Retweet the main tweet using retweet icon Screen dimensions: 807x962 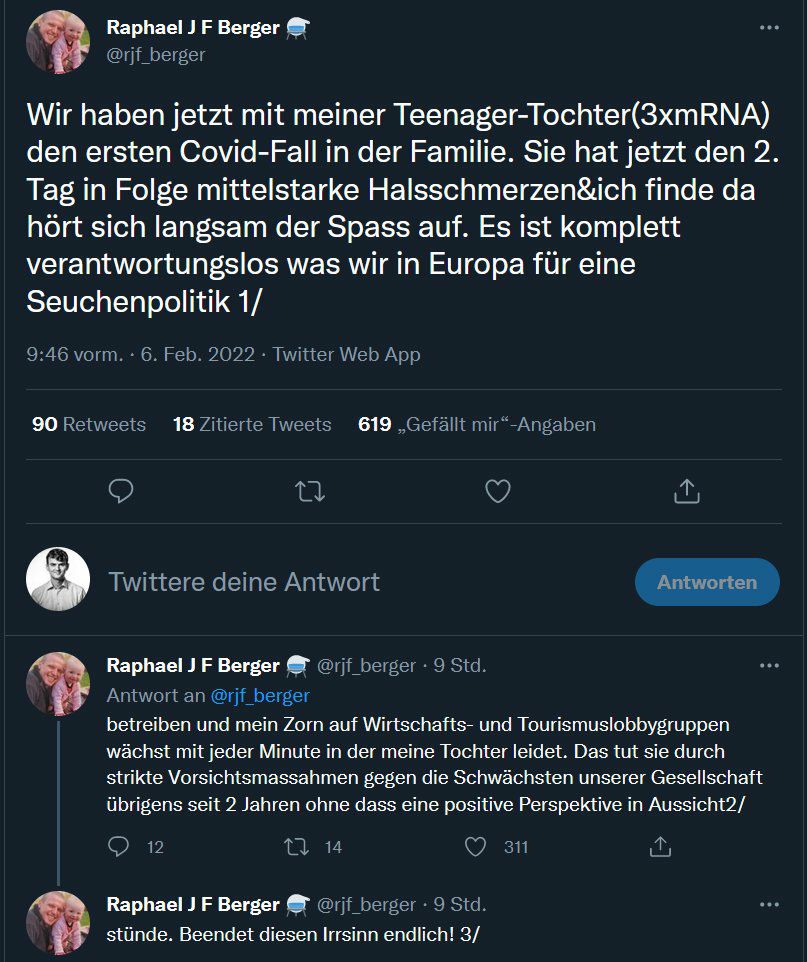click(310, 491)
